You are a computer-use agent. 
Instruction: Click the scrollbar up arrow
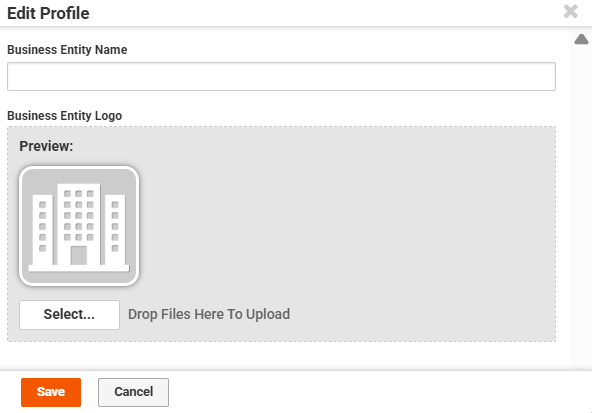pos(581,39)
